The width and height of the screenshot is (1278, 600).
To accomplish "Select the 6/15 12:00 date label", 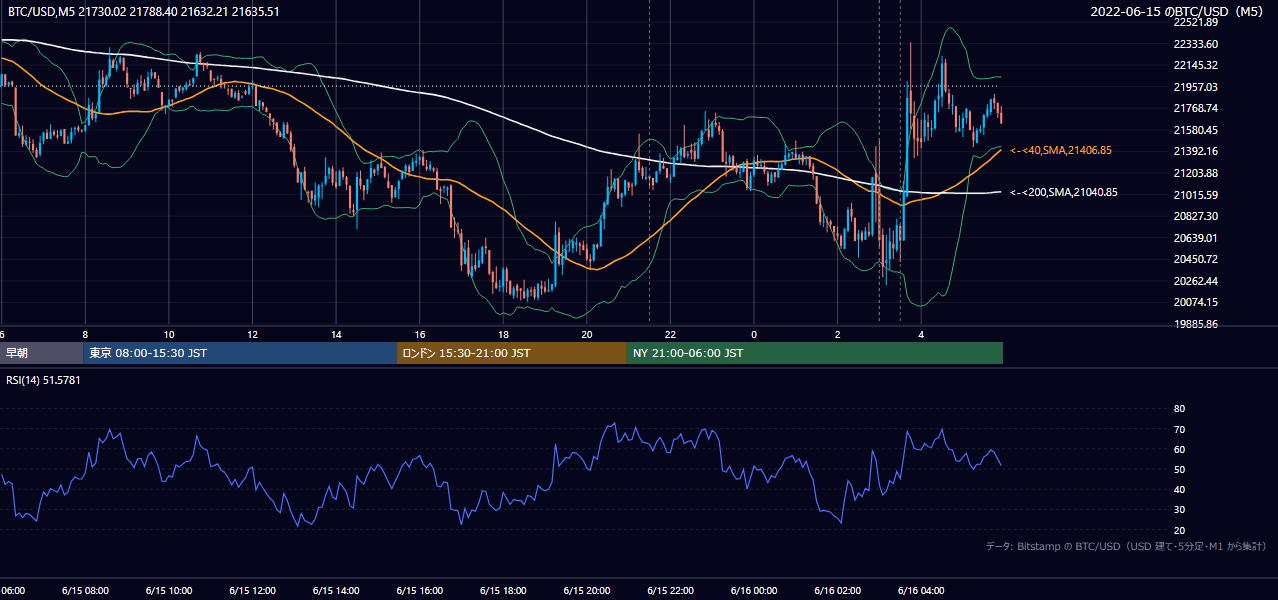I will pos(251,590).
